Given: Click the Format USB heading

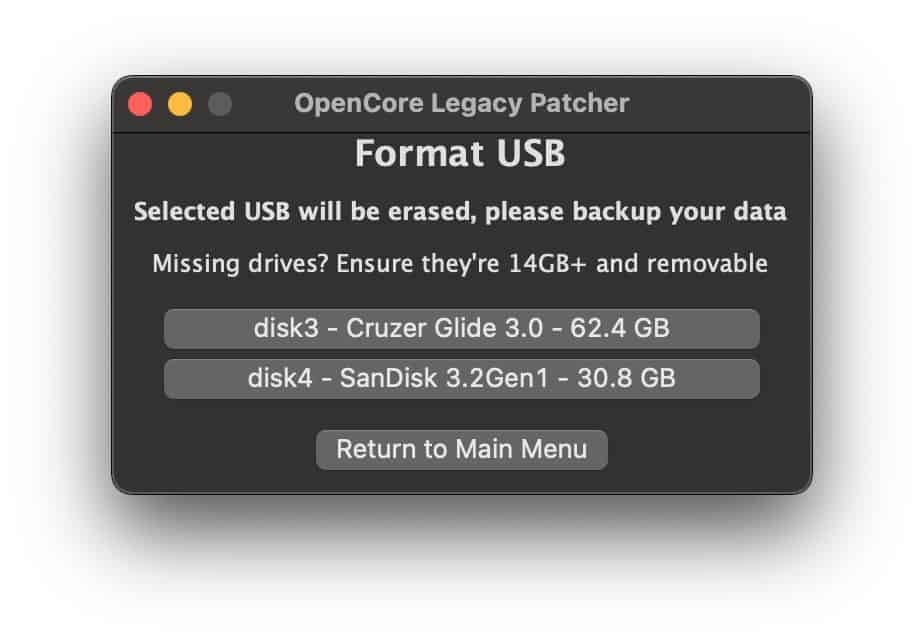Looking at the screenshot, I should 461,154.
